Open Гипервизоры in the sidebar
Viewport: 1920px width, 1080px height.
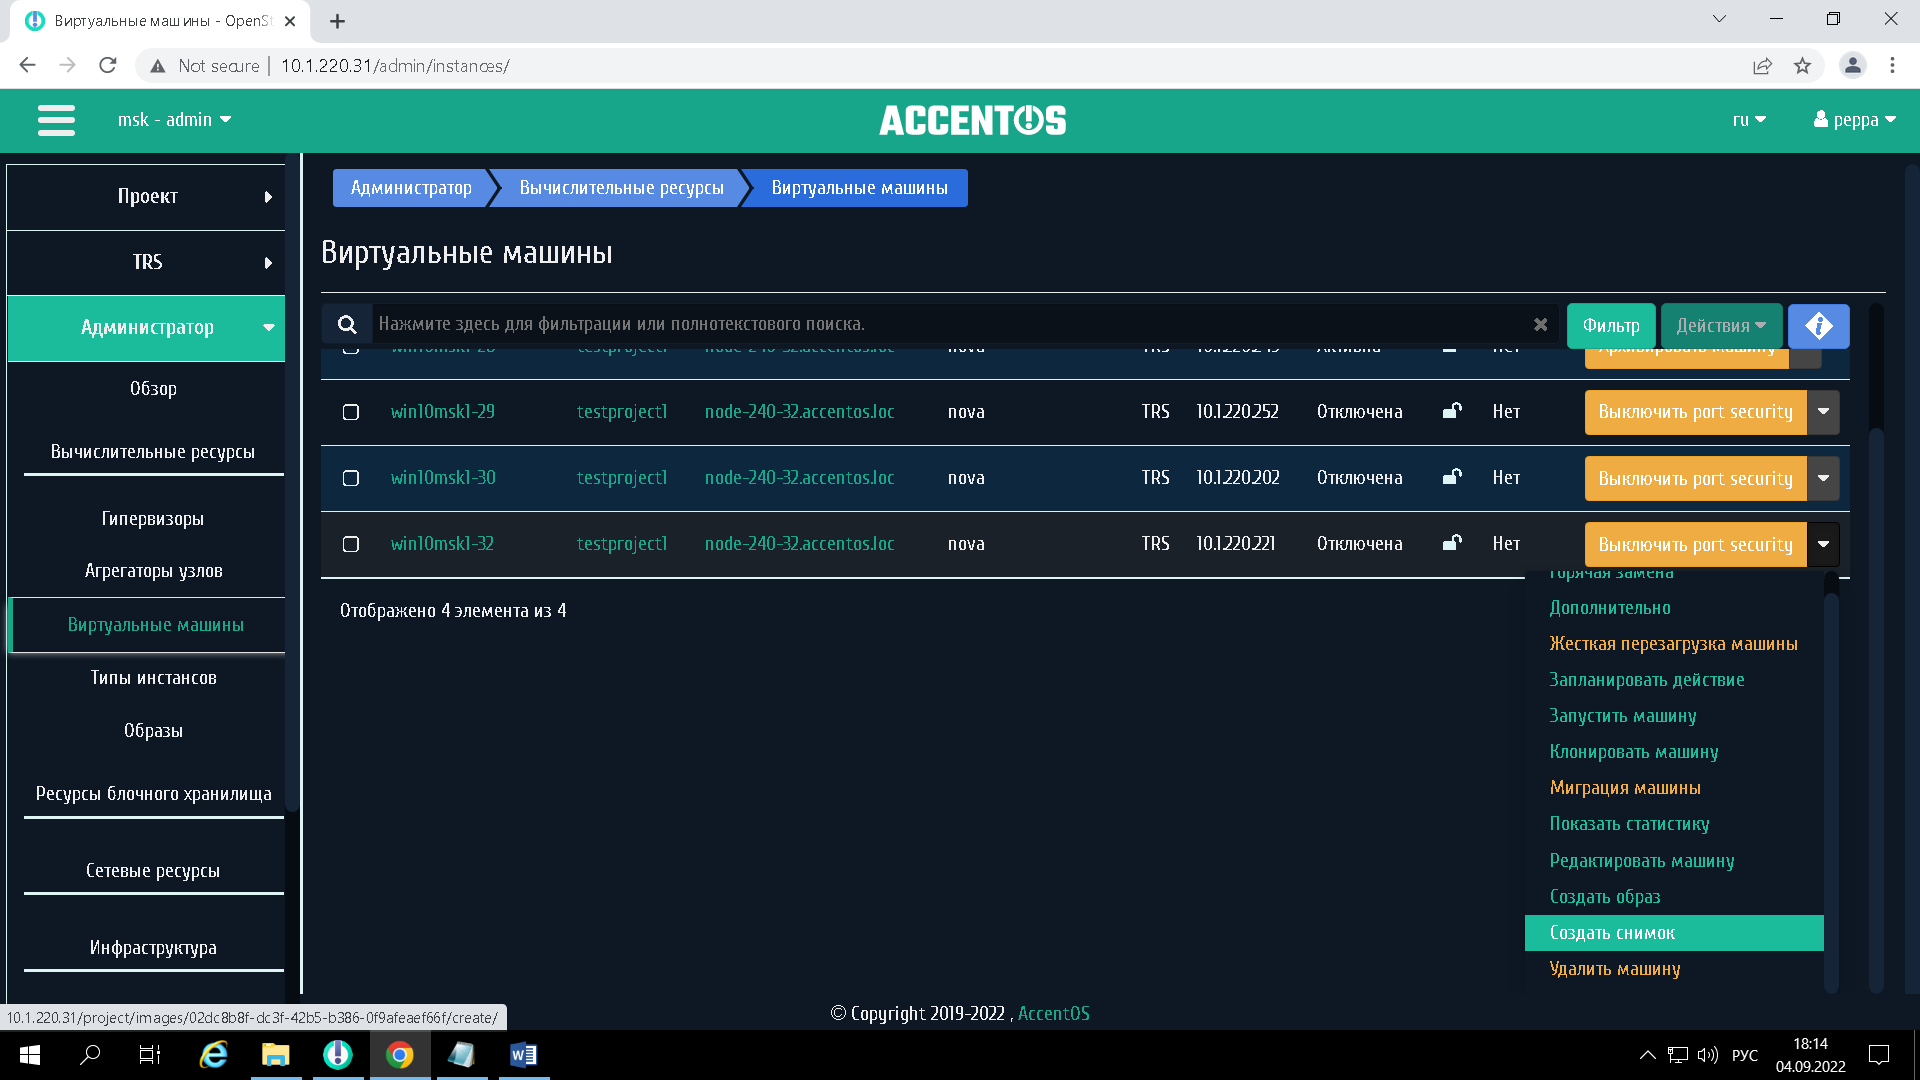[152, 518]
